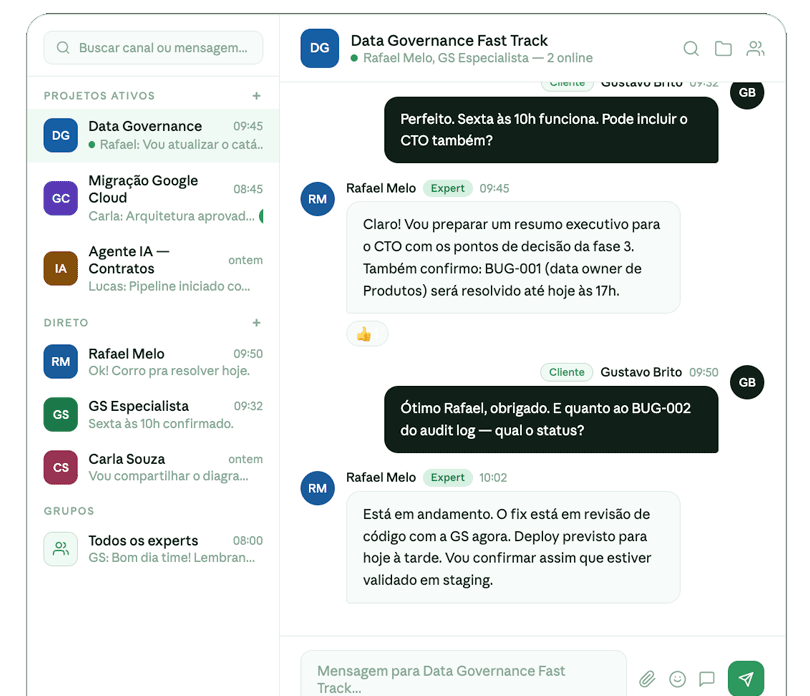Viewport: 810px width, 696px height.
Task: Click the 'Ok! Corro pra resolver hoje.' preview
Action: pyautogui.click(x=169, y=371)
